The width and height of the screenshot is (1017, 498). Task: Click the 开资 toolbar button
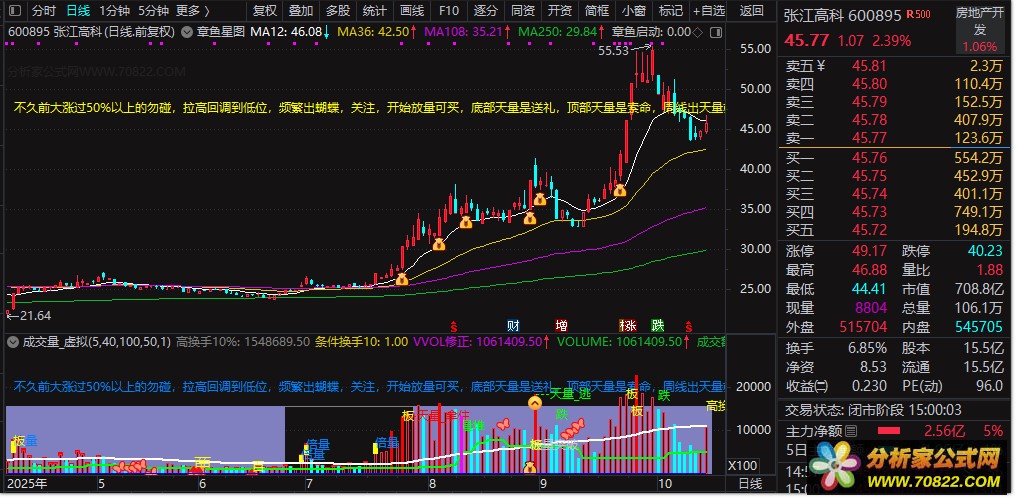pyautogui.click(x=560, y=11)
